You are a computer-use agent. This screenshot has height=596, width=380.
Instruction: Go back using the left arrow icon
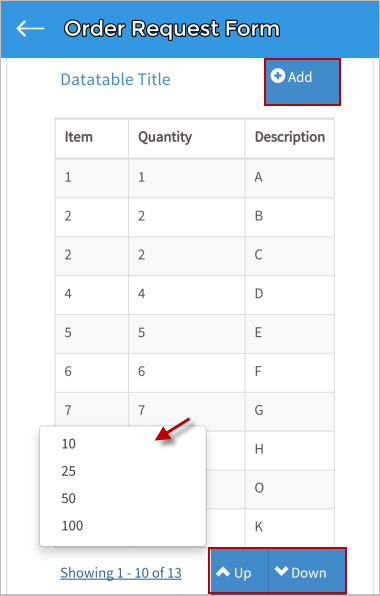coord(30,29)
